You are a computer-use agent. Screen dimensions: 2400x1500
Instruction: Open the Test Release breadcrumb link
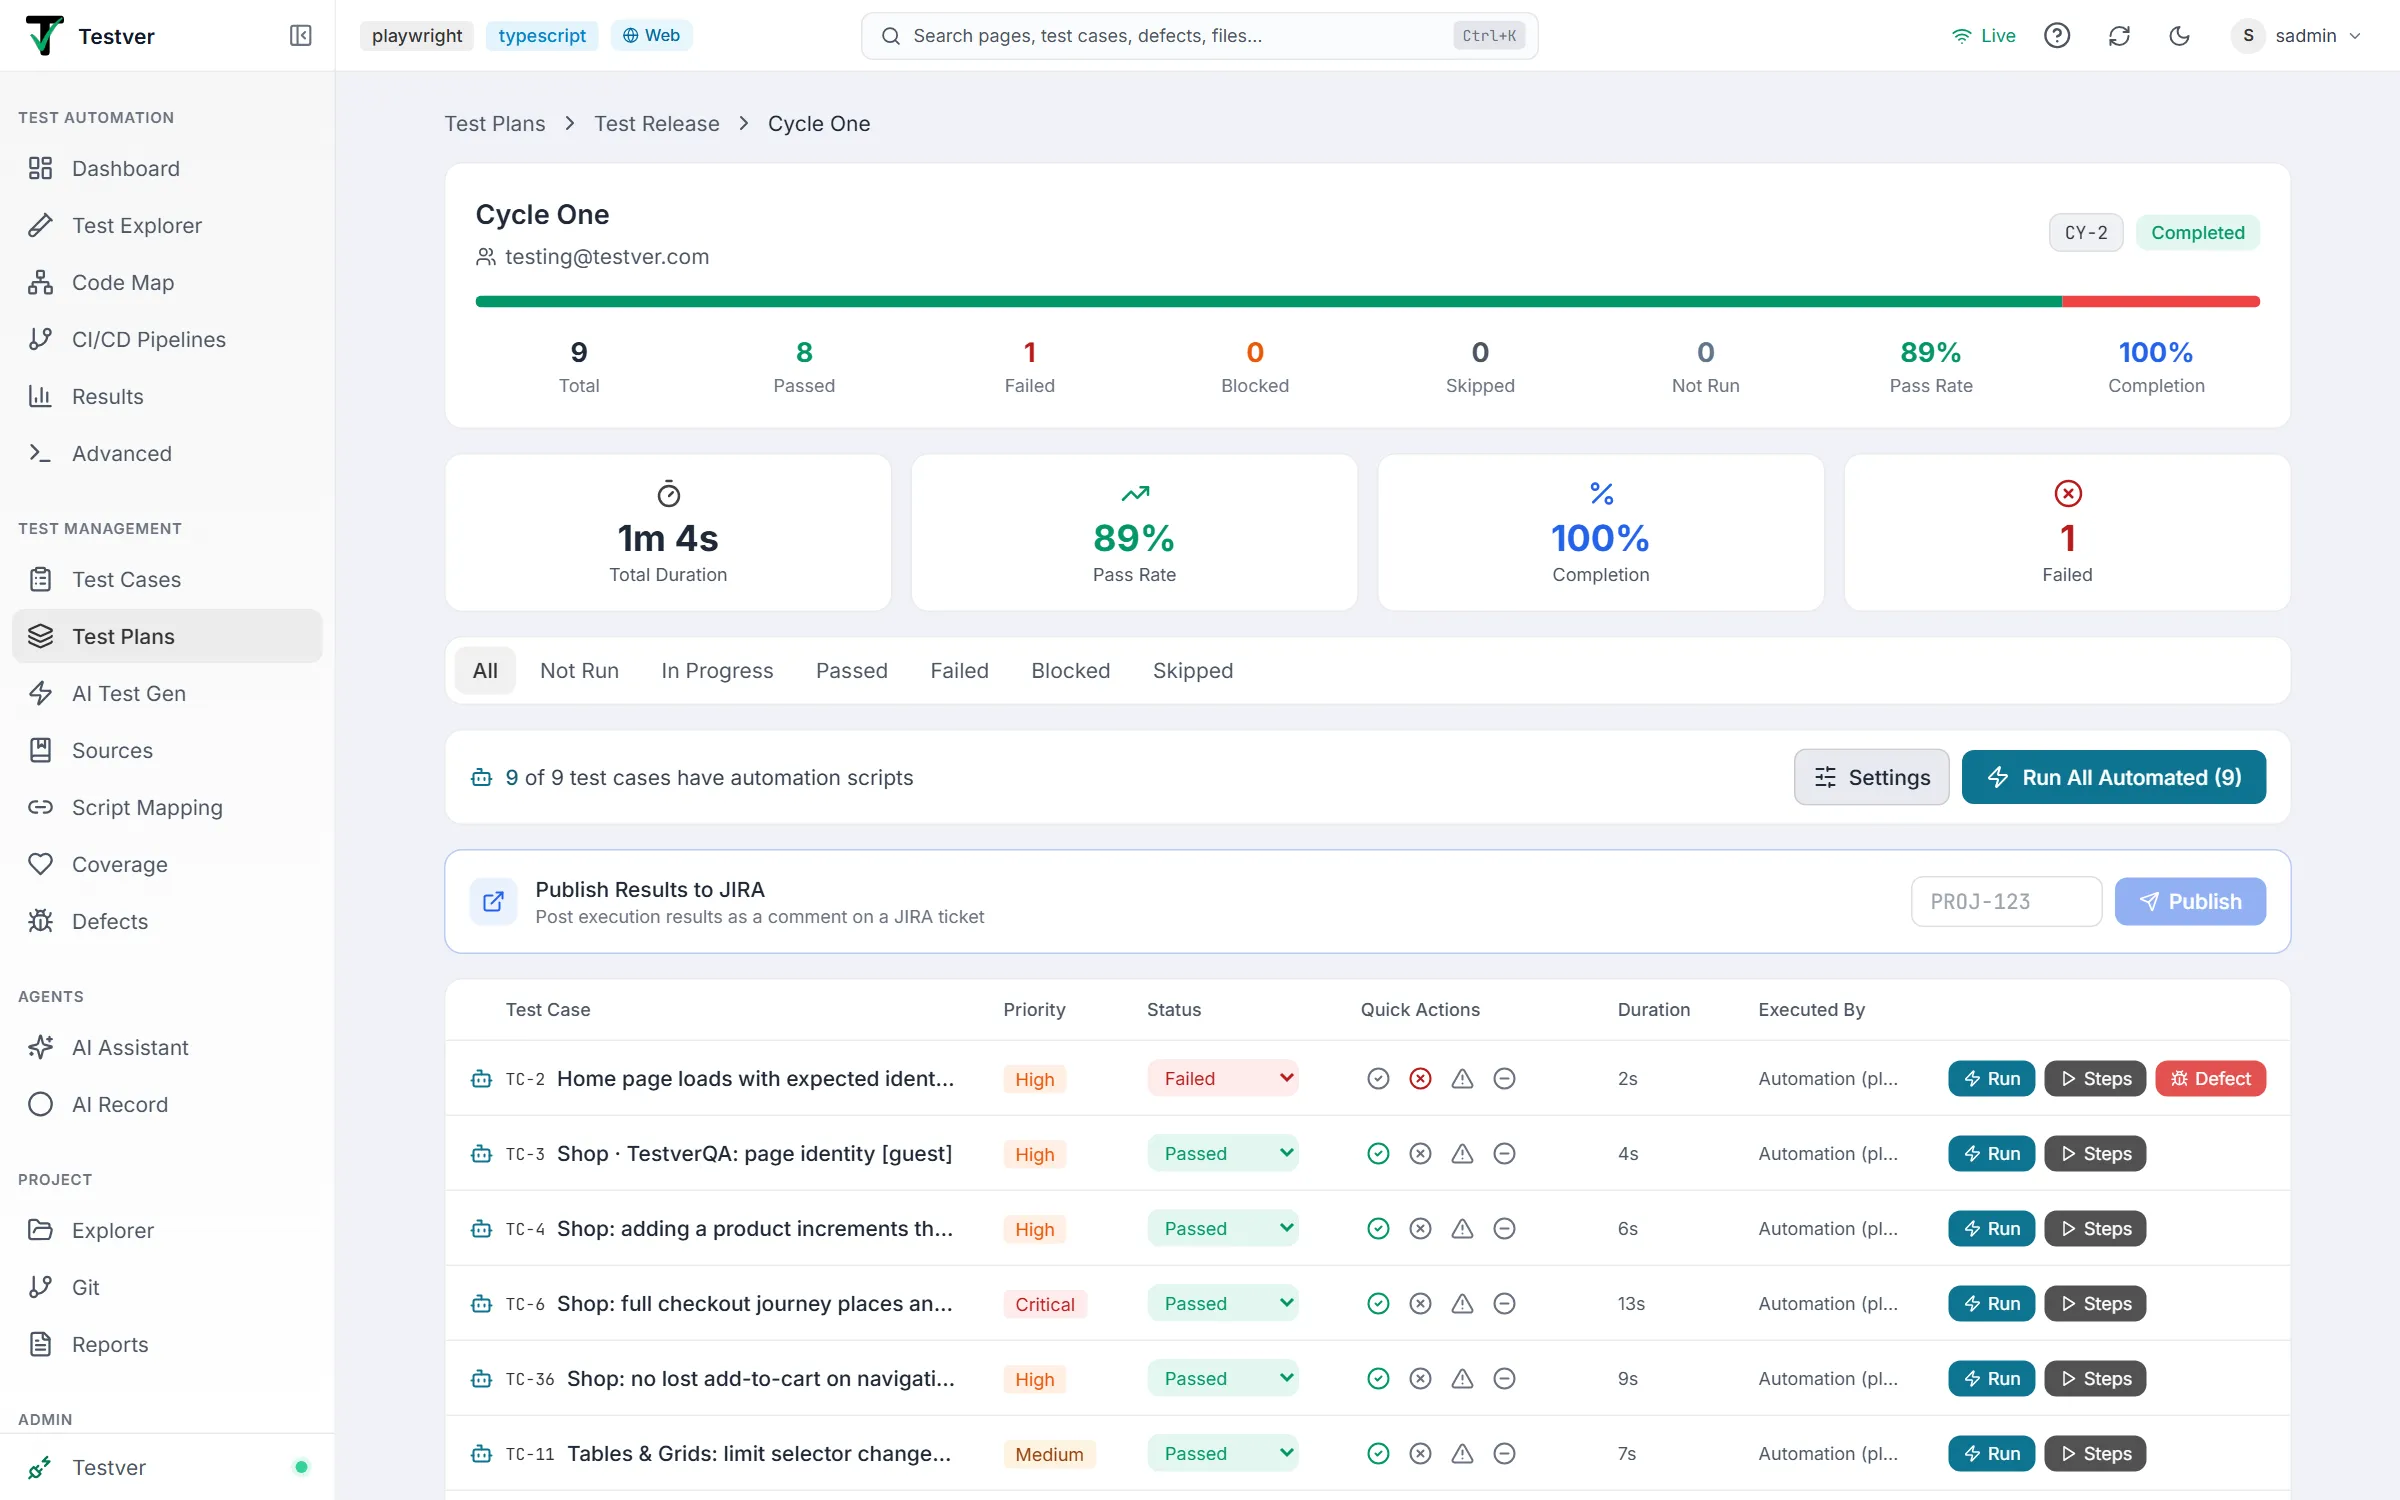(x=656, y=123)
